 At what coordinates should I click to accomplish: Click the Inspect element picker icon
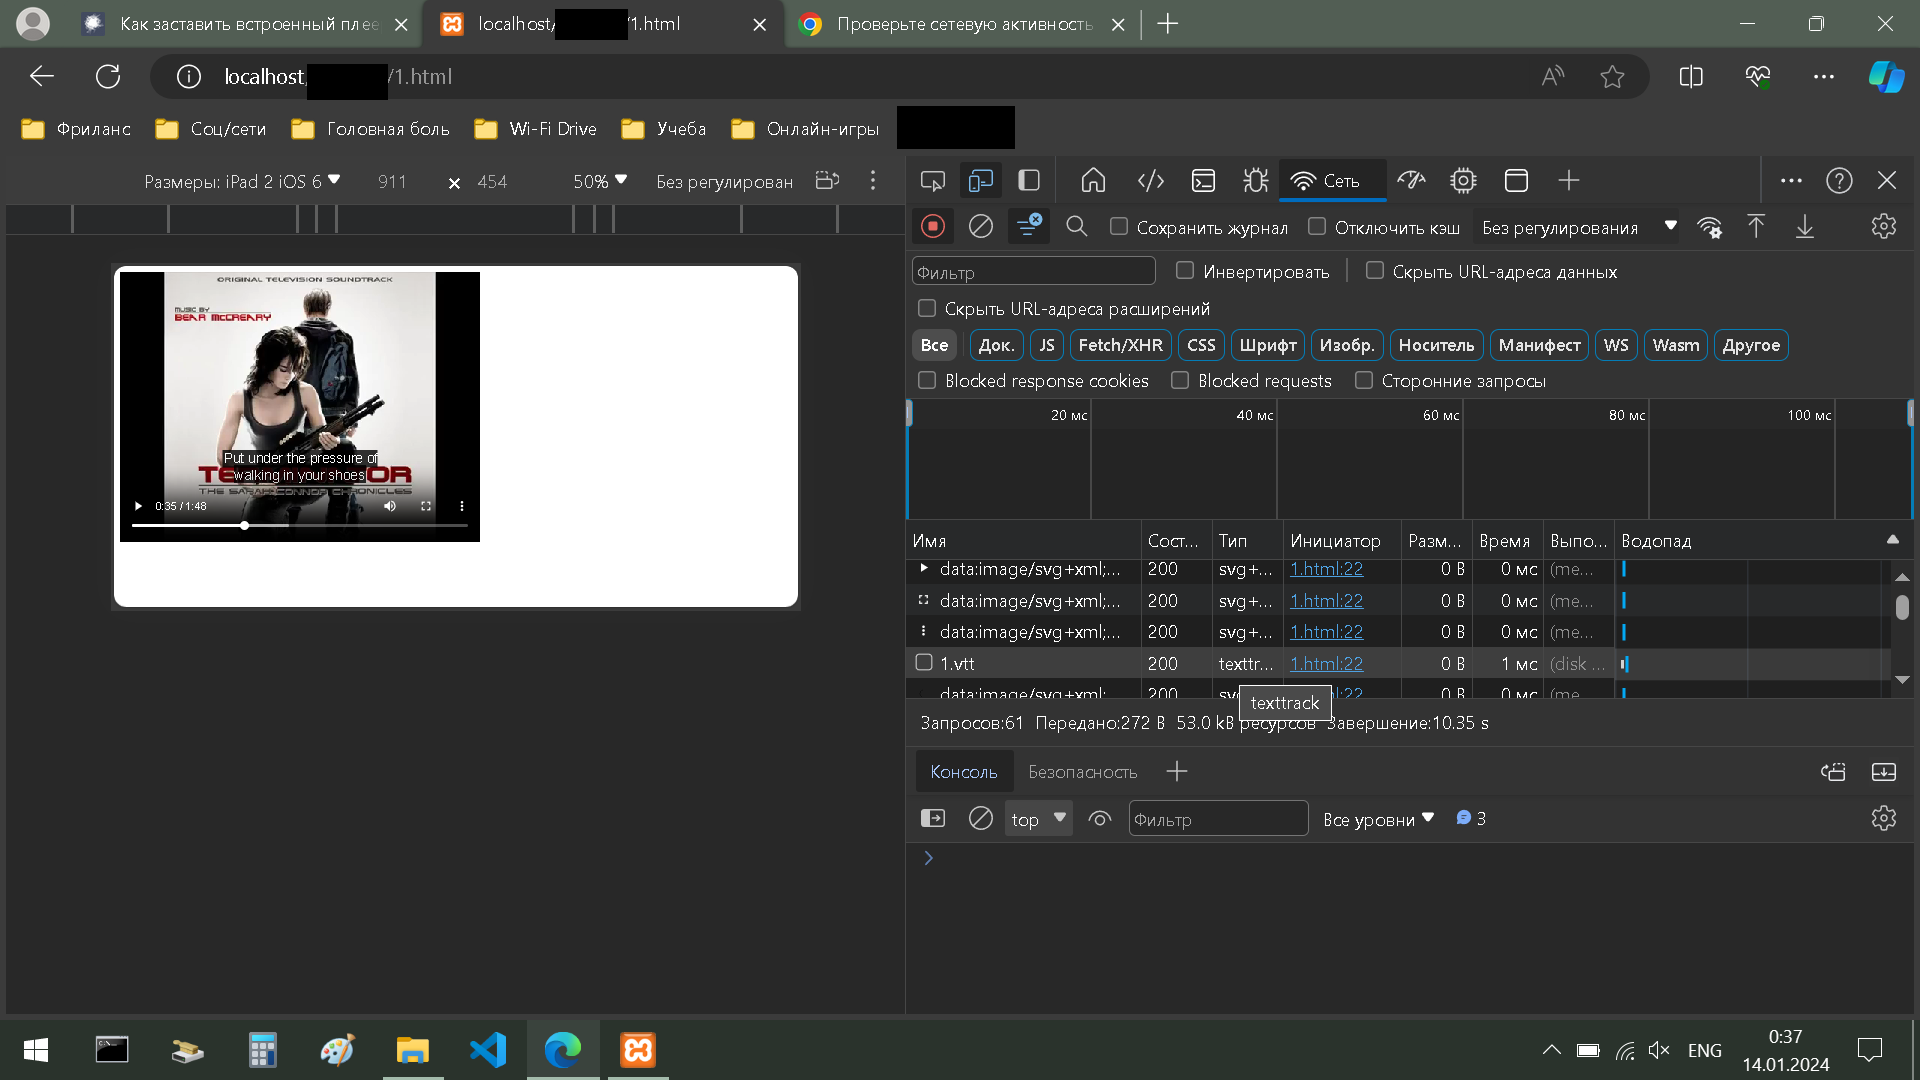click(x=932, y=181)
